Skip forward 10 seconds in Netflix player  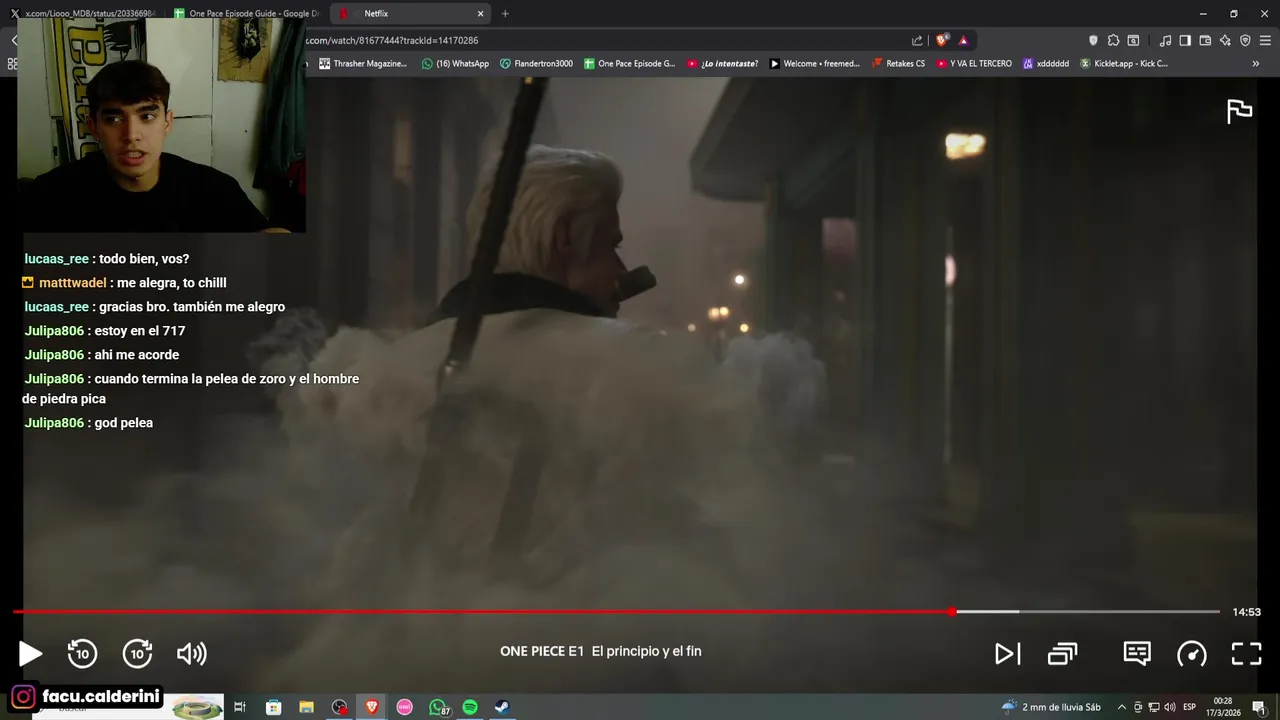click(x=137, y=654)
